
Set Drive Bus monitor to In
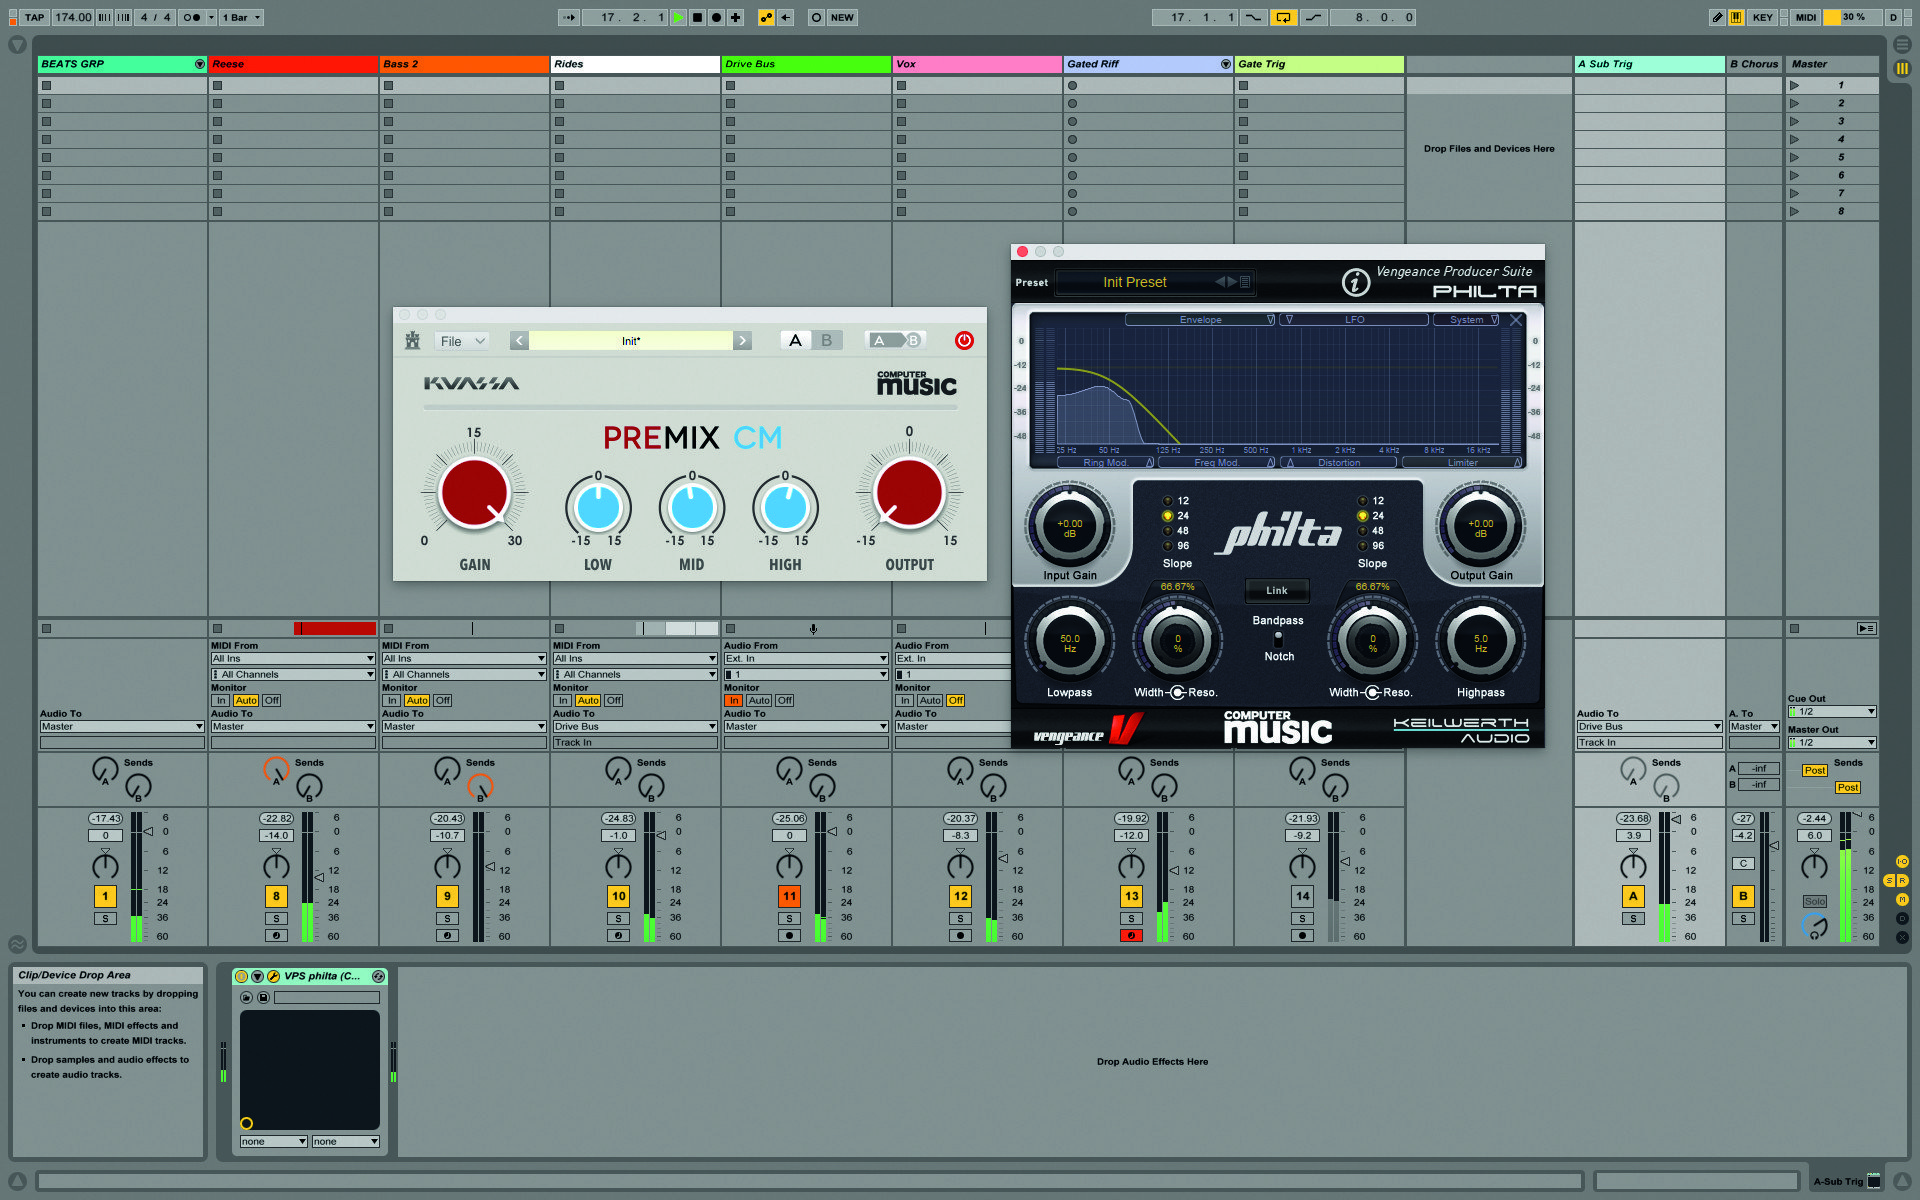[733, 700]
